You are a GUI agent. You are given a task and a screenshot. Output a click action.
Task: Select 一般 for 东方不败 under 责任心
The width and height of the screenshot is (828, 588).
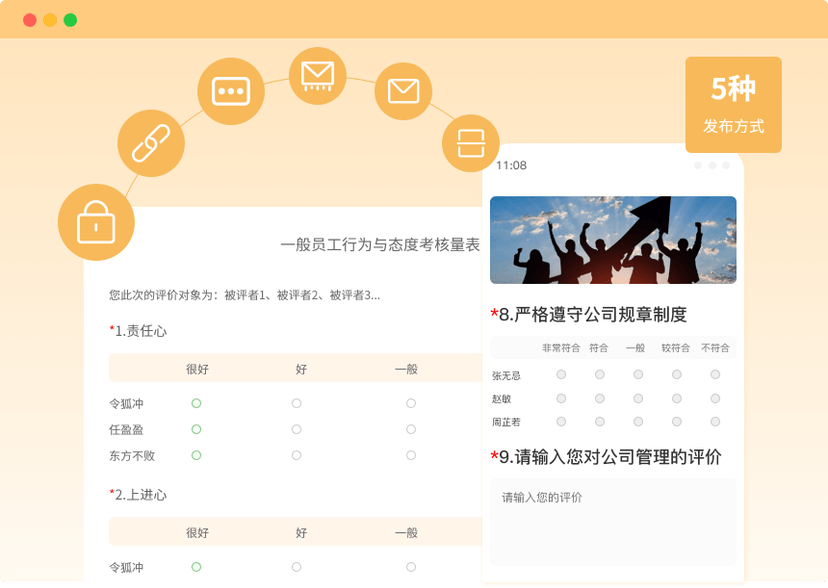(x=410, y=455)
